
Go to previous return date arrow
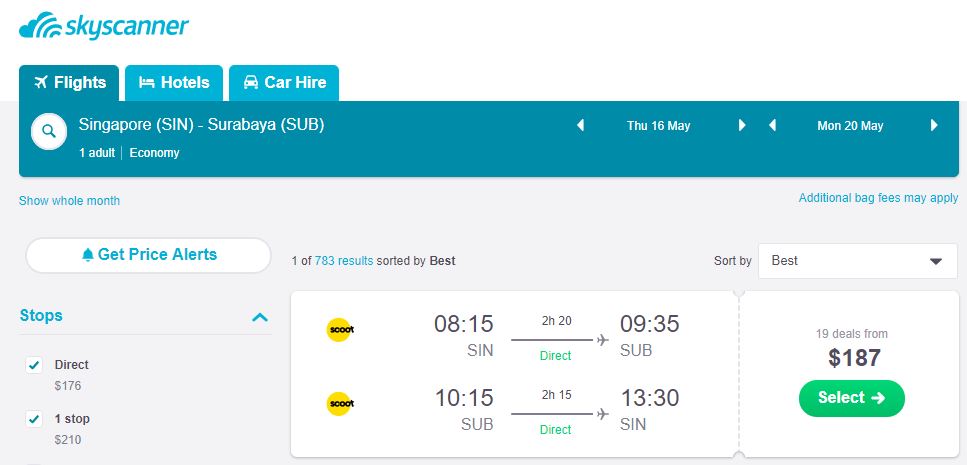pyautogui.click(x=772, y=126)
